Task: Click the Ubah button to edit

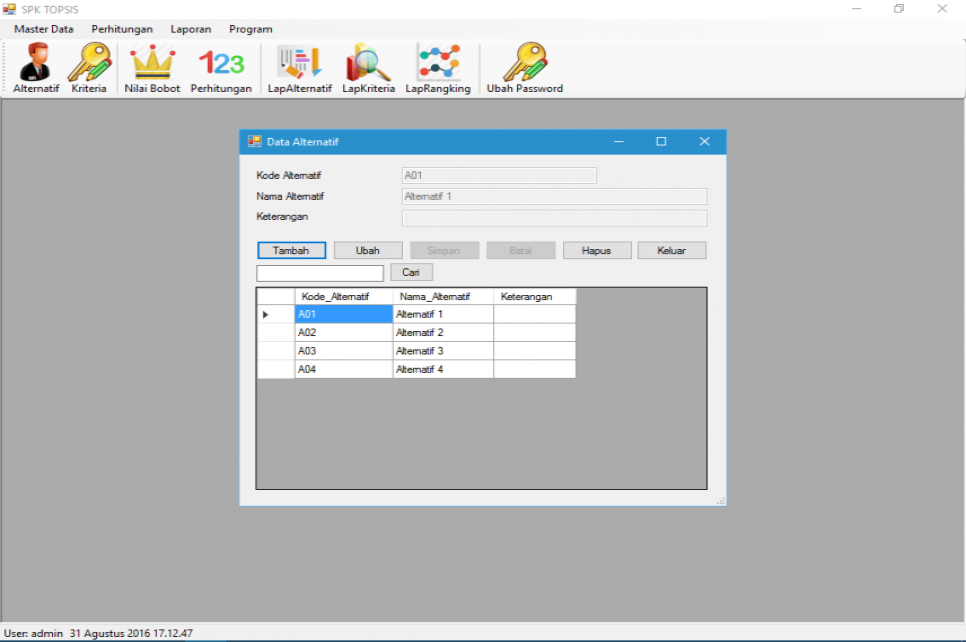Action: tap(368, 250)
